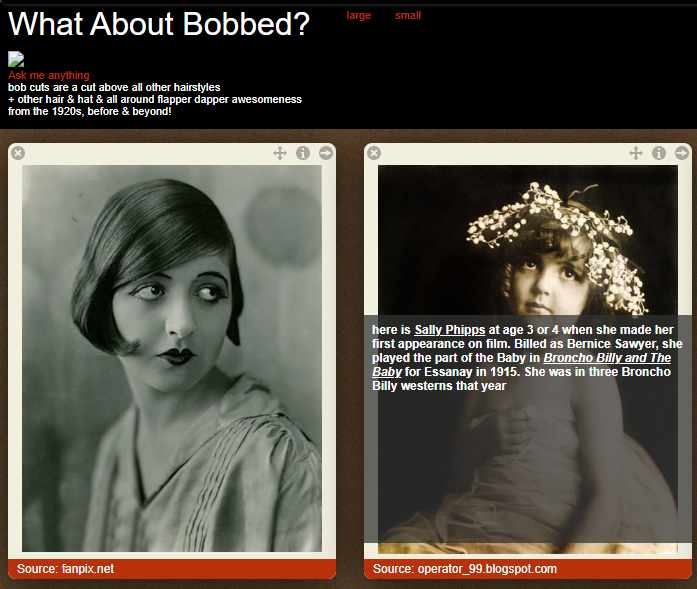Open the child with flower headdress photo
Screen dimensions: 697x589
pyautogui.click(x=528, y=240)
